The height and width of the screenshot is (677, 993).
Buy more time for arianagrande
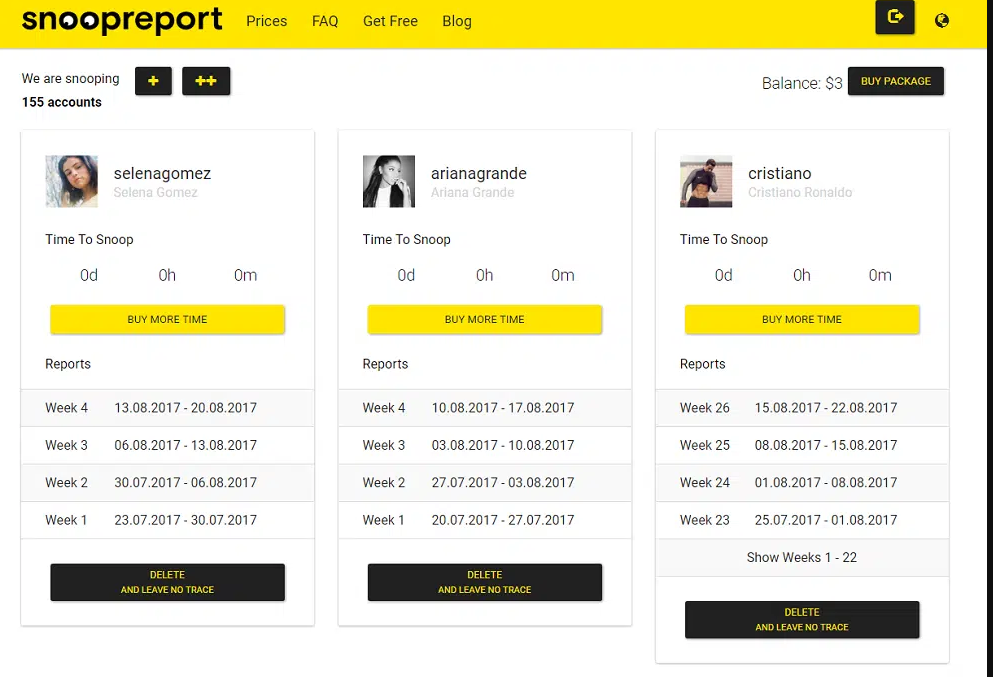484,319
